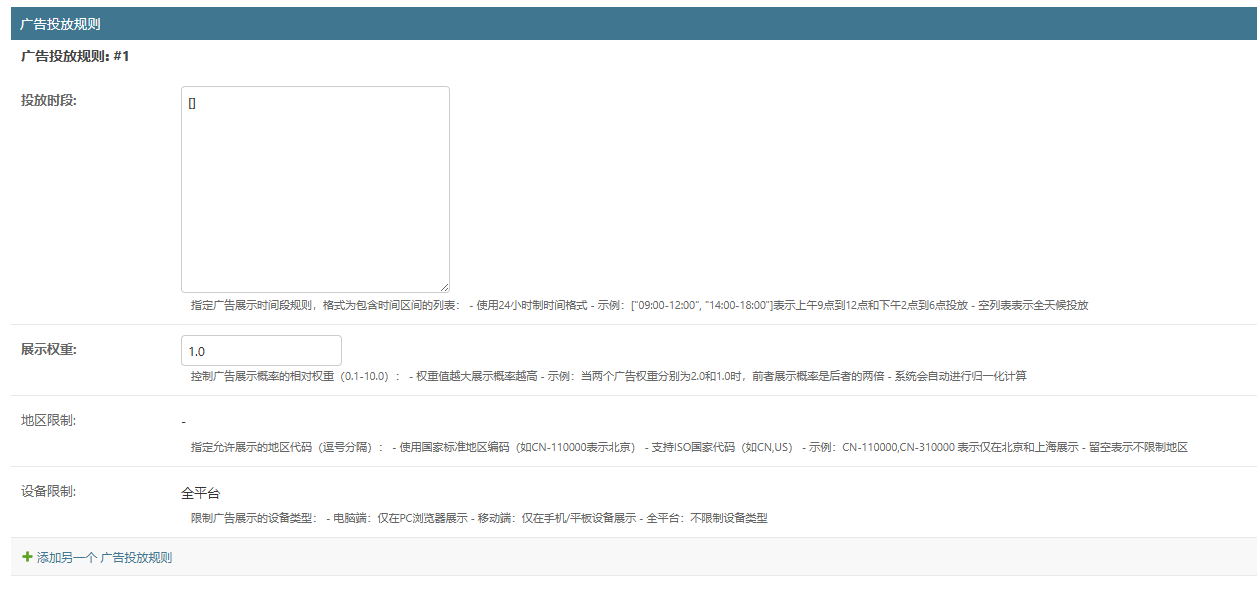Viewport: 1257px width, 594px height.
Task: Click the 添加另一个 广告投放规则 link
Action: [x=104, y=557]
